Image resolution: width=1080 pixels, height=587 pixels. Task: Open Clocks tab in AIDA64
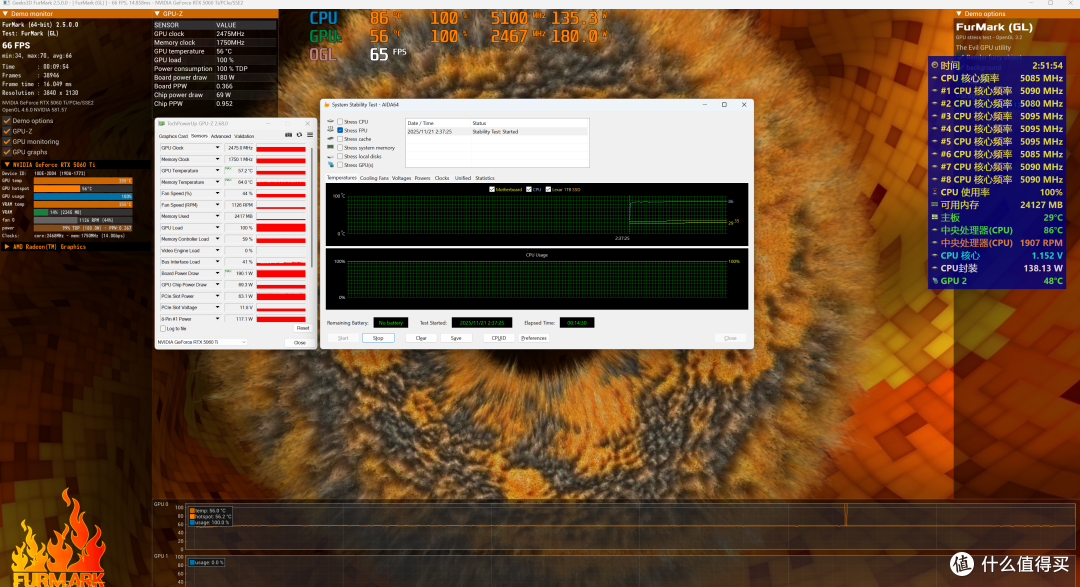coord(442,178)
